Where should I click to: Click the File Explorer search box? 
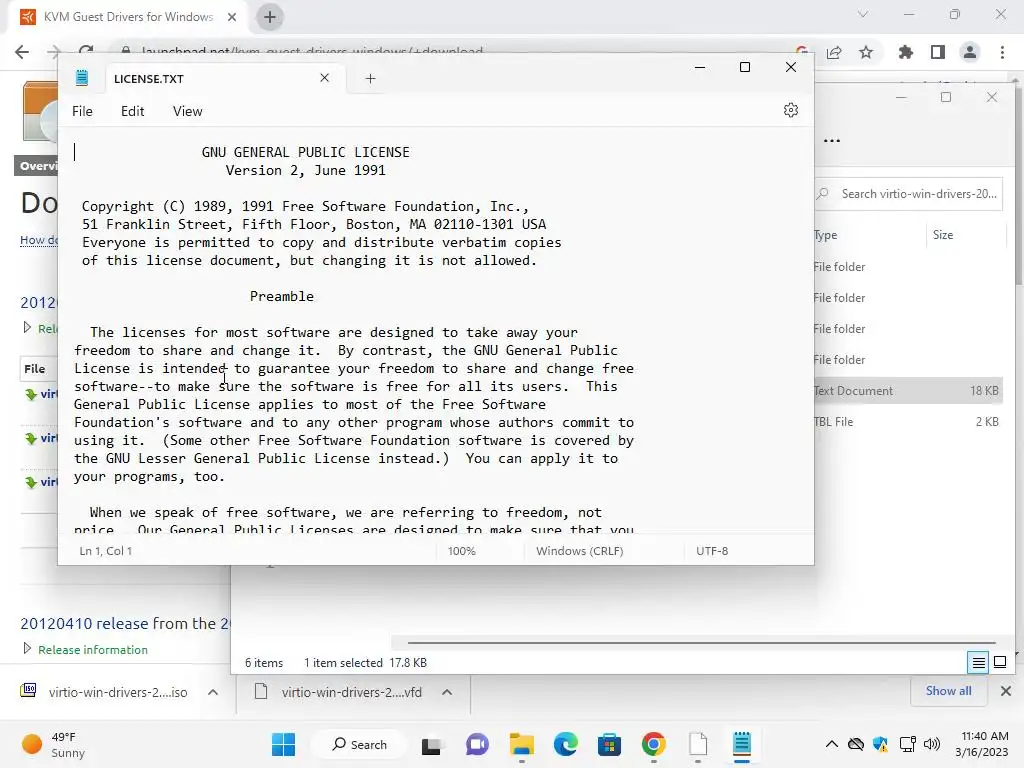tap(908, 194)
